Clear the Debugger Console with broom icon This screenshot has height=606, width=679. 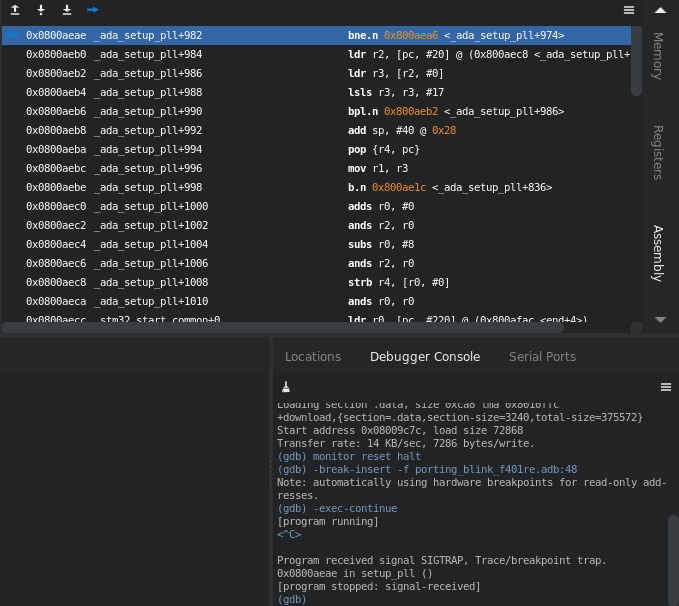[x=285, y=386]
